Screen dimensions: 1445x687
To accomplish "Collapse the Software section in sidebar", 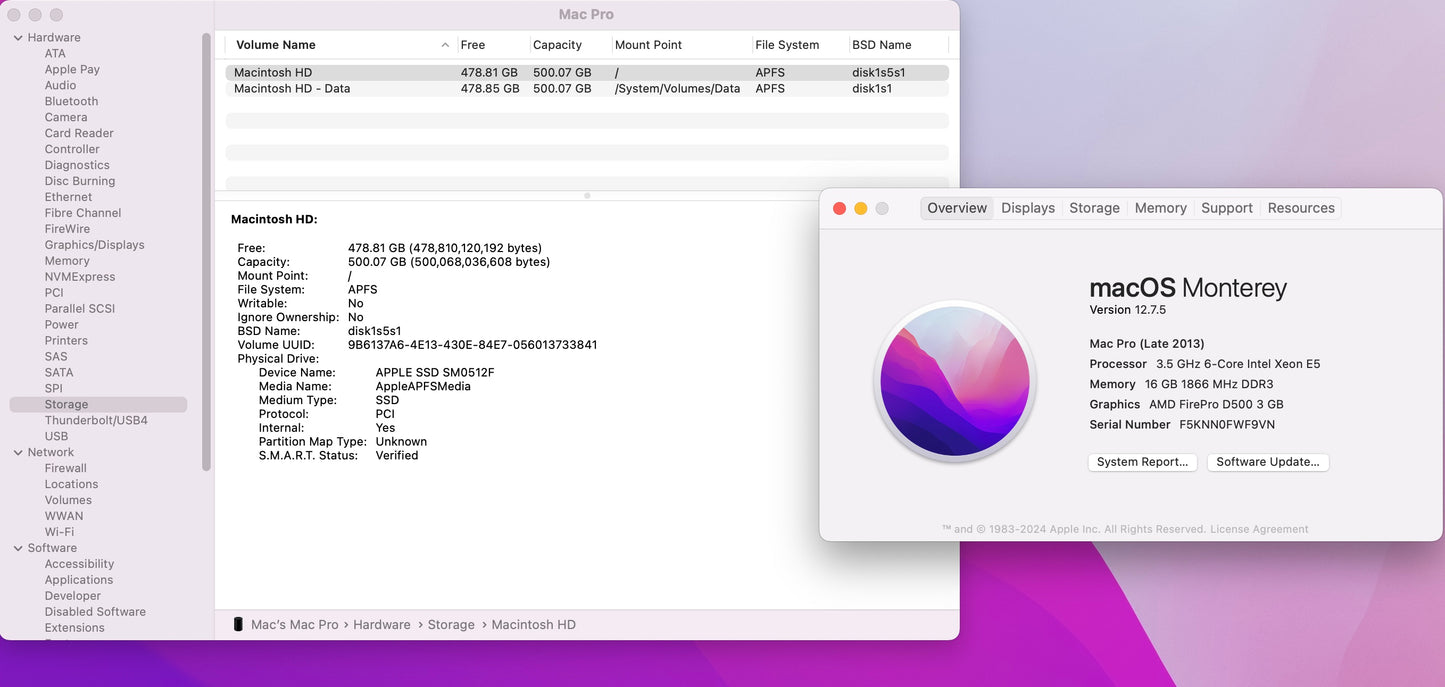I will point(18,549).
